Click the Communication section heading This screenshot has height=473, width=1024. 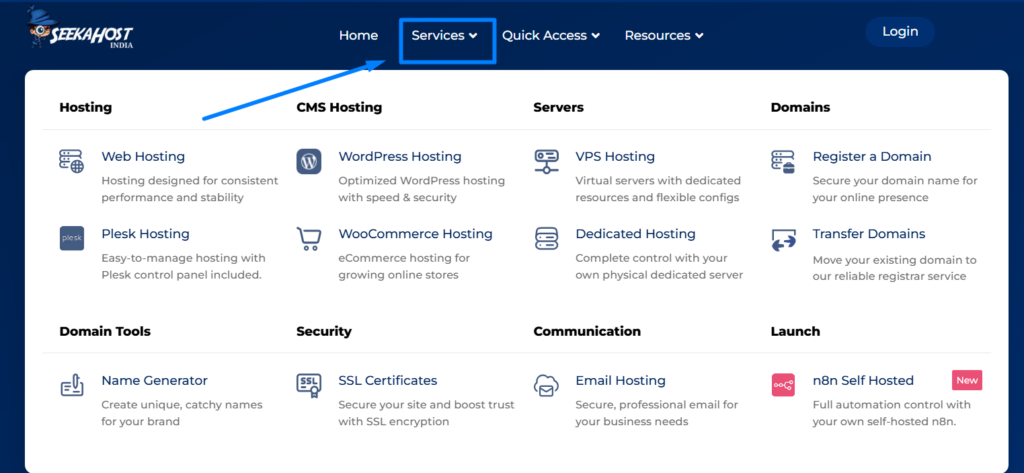[587, 331]
